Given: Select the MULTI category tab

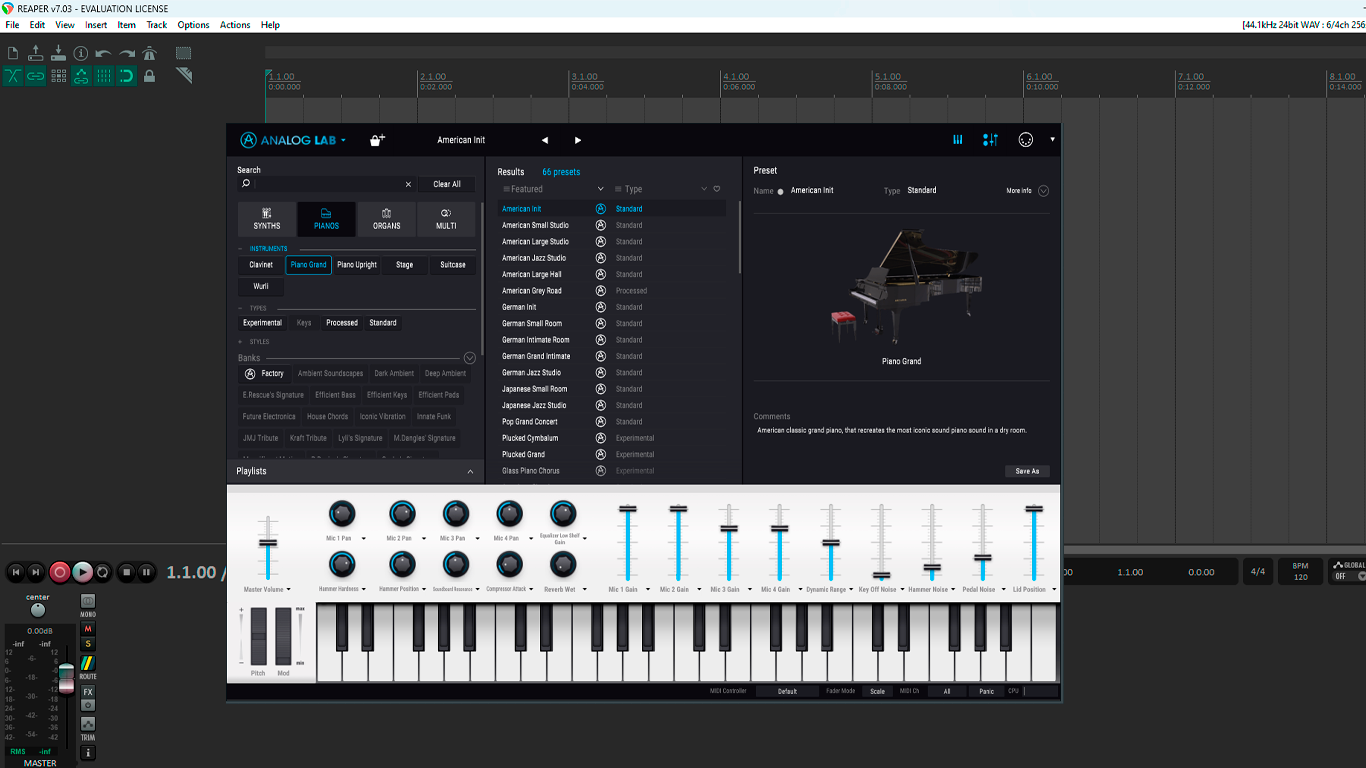Looking at the screenshot, I should coord(446,219).
